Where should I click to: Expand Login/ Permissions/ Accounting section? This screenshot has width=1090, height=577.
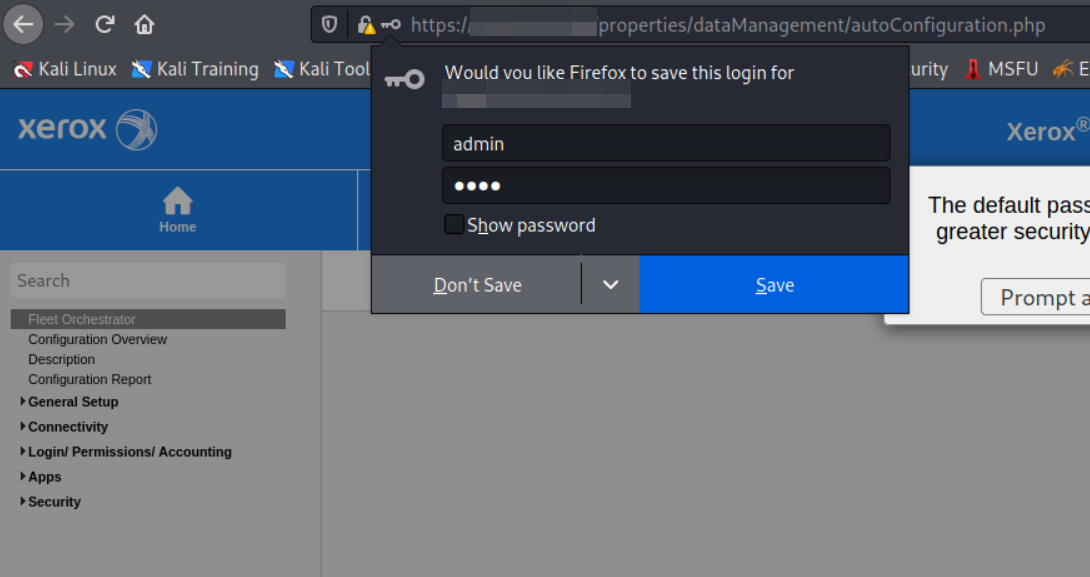[x=126, y=452]
